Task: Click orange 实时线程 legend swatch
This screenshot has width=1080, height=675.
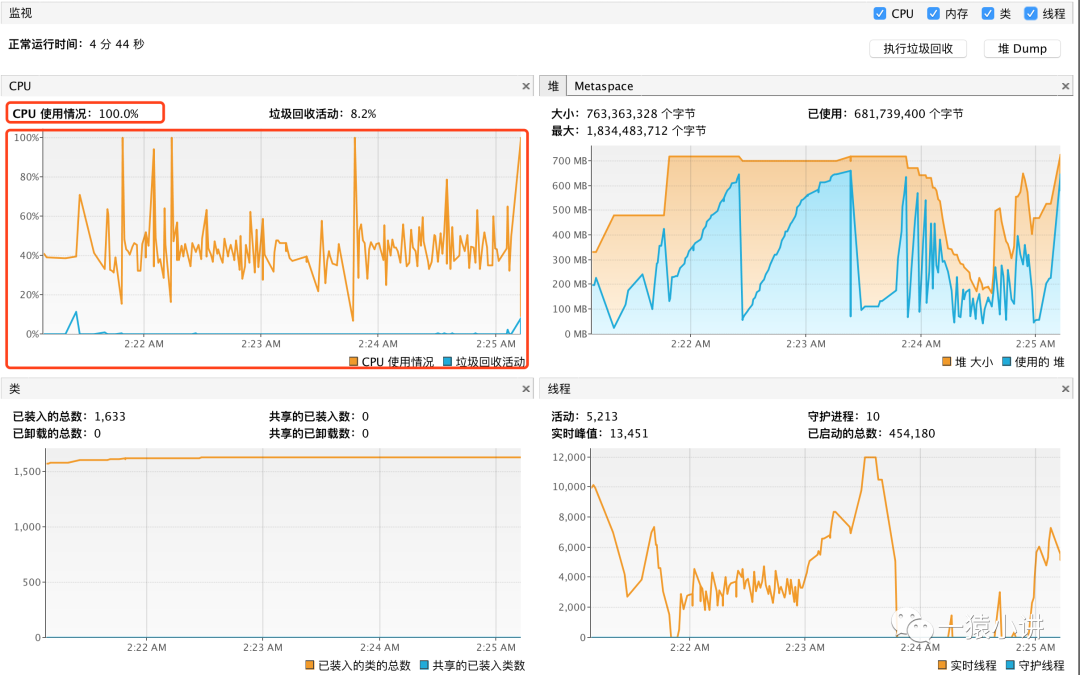Action: tap(942, 665)
